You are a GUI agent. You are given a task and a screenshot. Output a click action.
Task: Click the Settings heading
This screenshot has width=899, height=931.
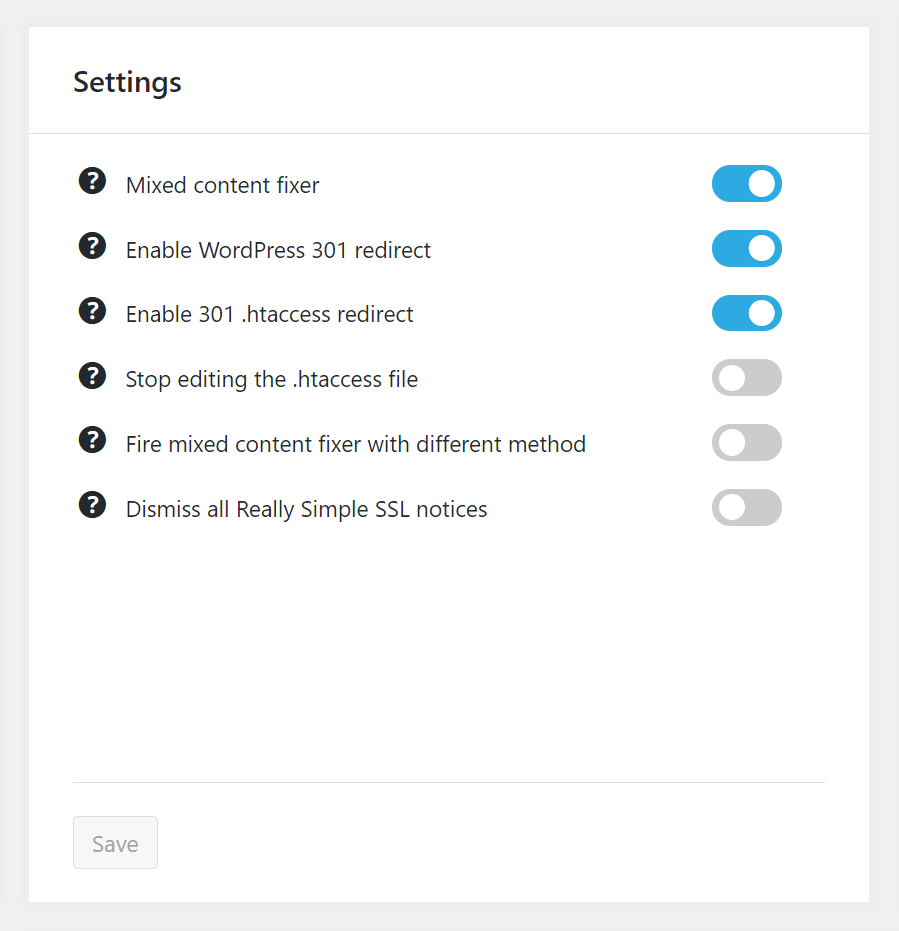point(127,83)
